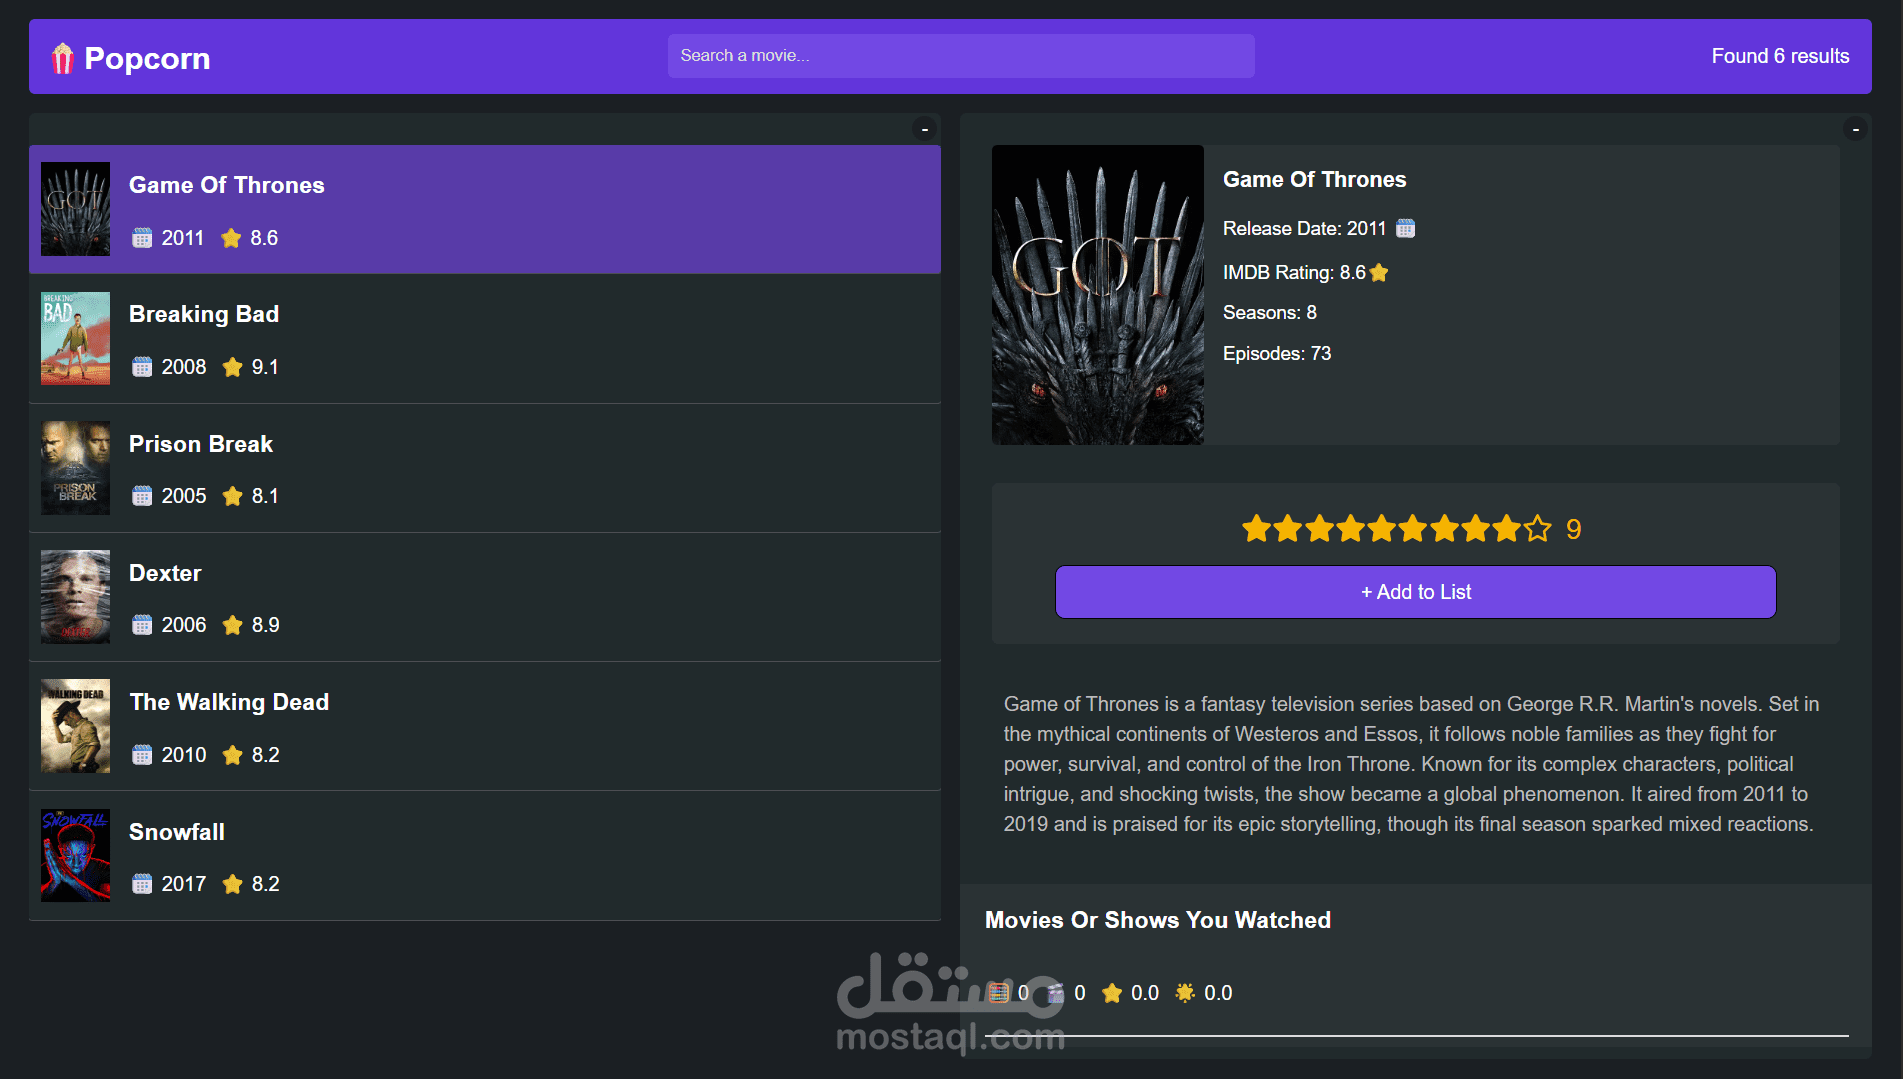Viewport: 1903px width, 1079px height.
Task: Click the Search a movie input field
Action: tap(961, 56)
